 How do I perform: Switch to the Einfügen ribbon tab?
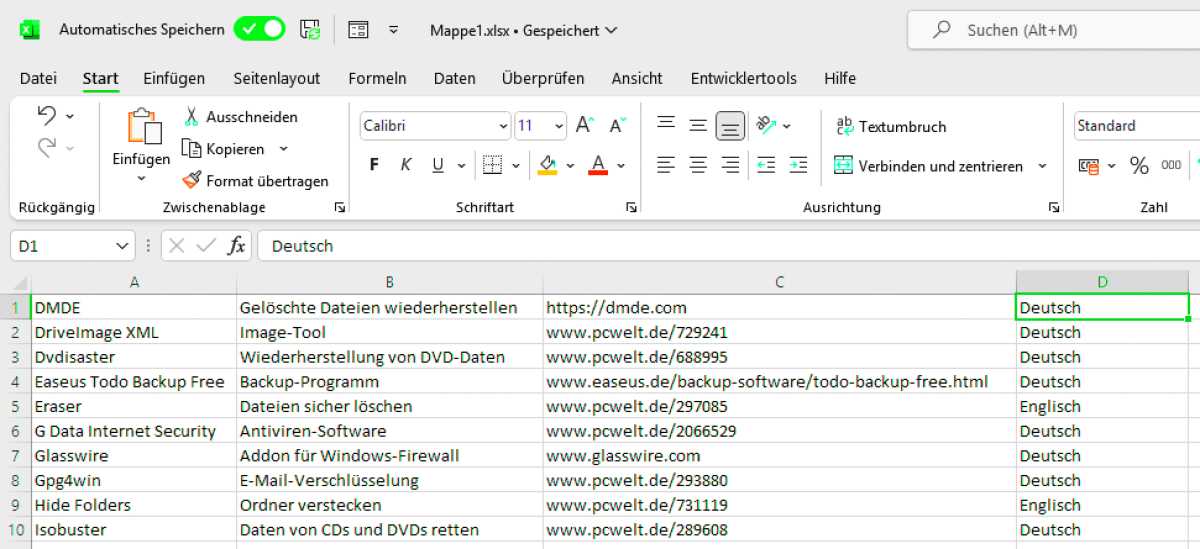coord(174,78)
